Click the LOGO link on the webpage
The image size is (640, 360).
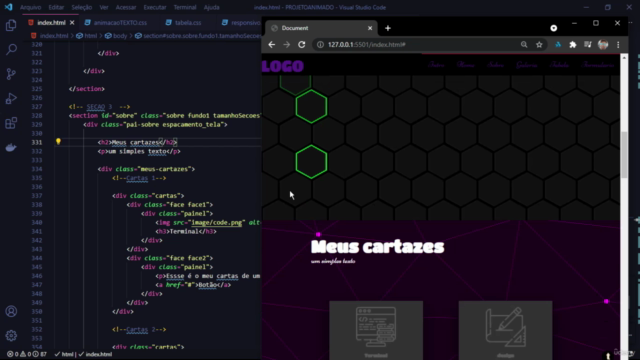[283, 66]
